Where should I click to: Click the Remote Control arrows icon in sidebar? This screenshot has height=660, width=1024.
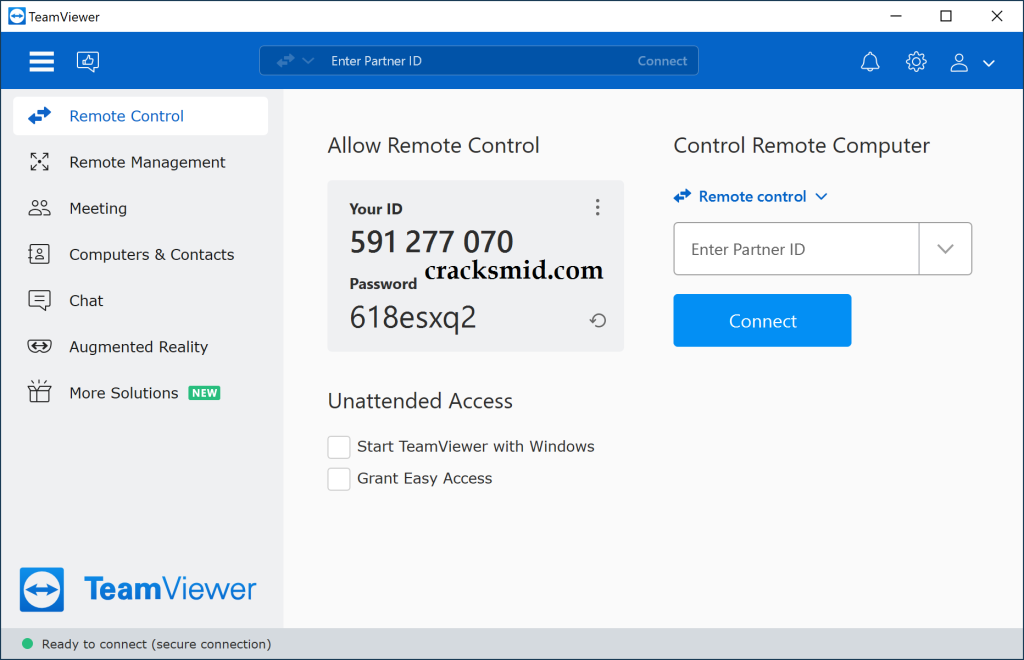click(x=39, y=116)
